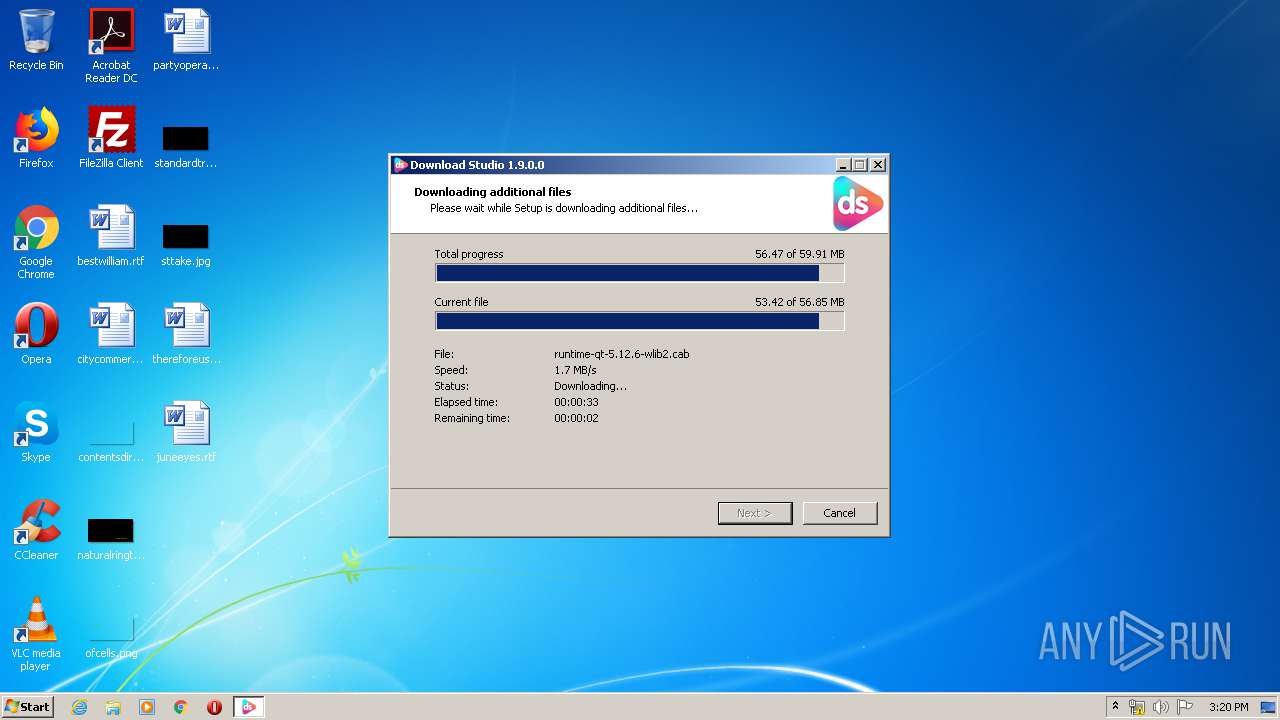Launch Opera browser desktop shortcut
Image resolution: width=1280 pixels, height=720 pixels.
36,334
